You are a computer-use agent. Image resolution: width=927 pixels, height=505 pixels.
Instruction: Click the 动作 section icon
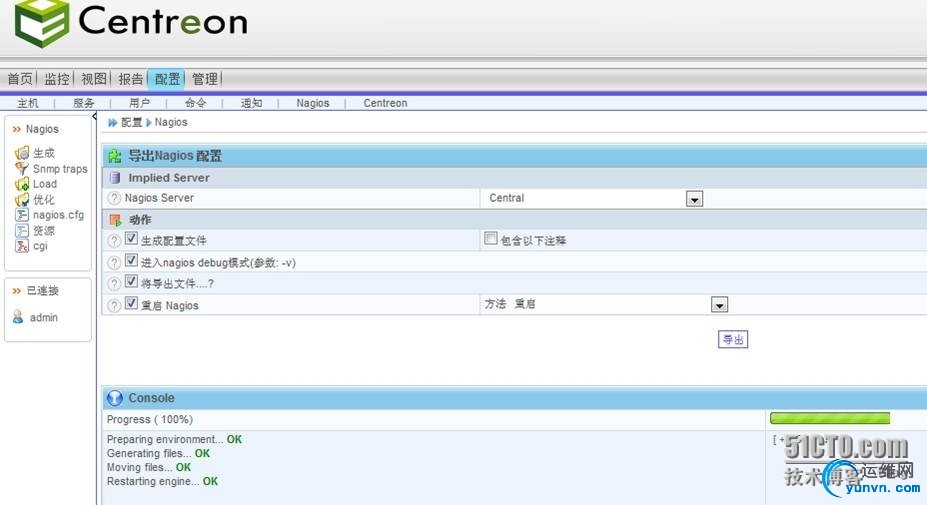coord(115,220)
